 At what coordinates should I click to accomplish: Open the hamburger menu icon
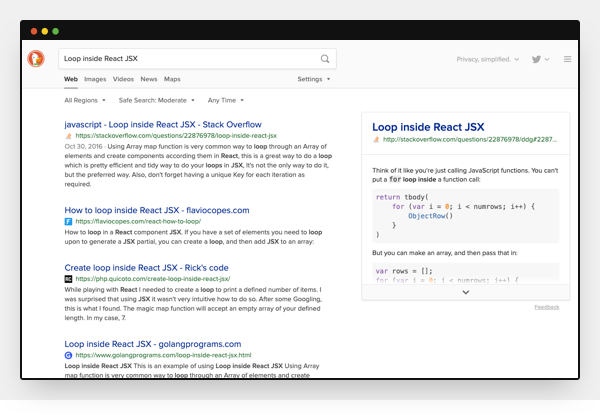pyautogui.click(x=567, y=59)
